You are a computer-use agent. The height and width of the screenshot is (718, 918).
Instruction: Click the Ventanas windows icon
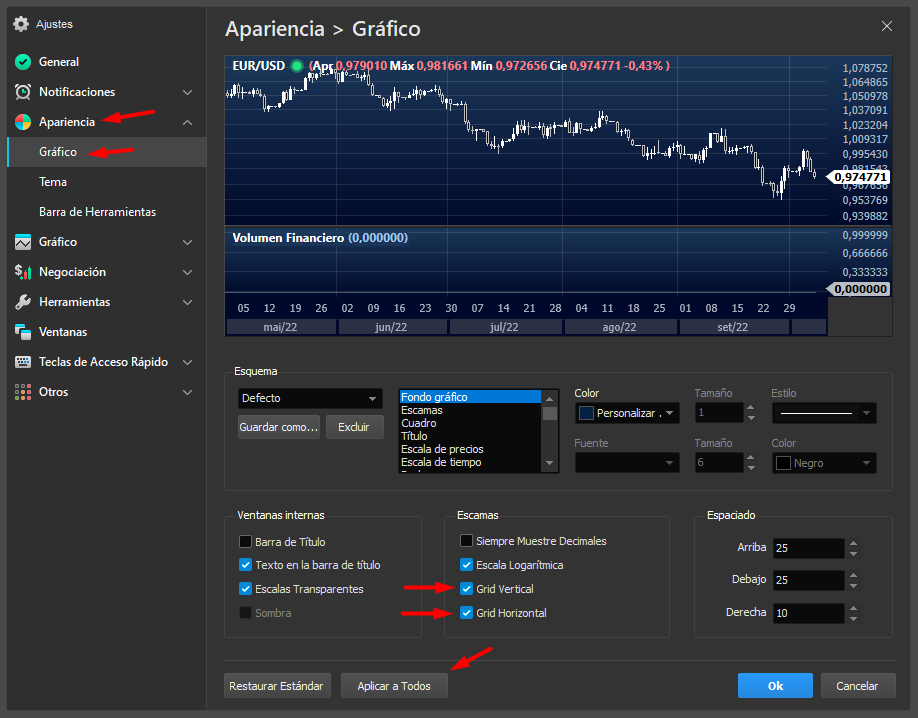[x=23, y=332]
